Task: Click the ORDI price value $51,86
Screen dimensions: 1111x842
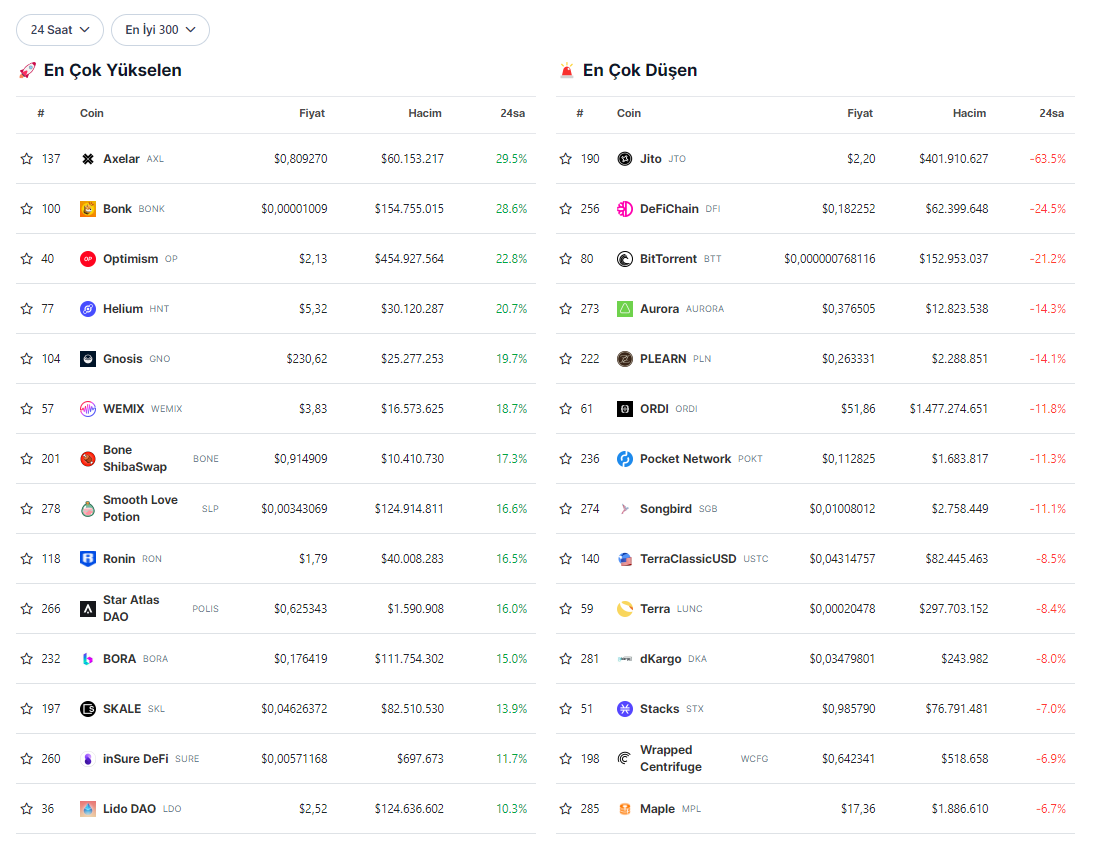Action: pyautogui.click(x=857, y=409)
